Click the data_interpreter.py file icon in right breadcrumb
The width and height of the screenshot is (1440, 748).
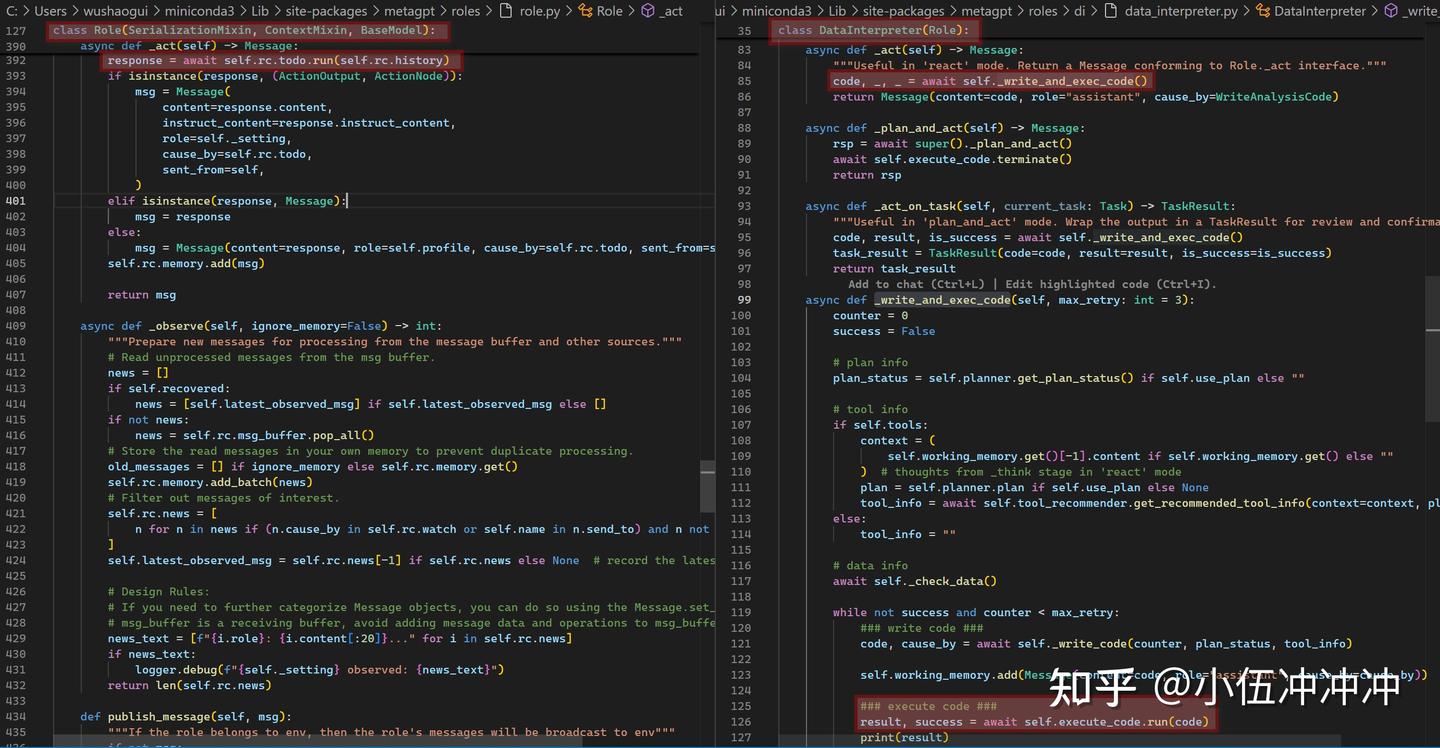point(1112,11)
